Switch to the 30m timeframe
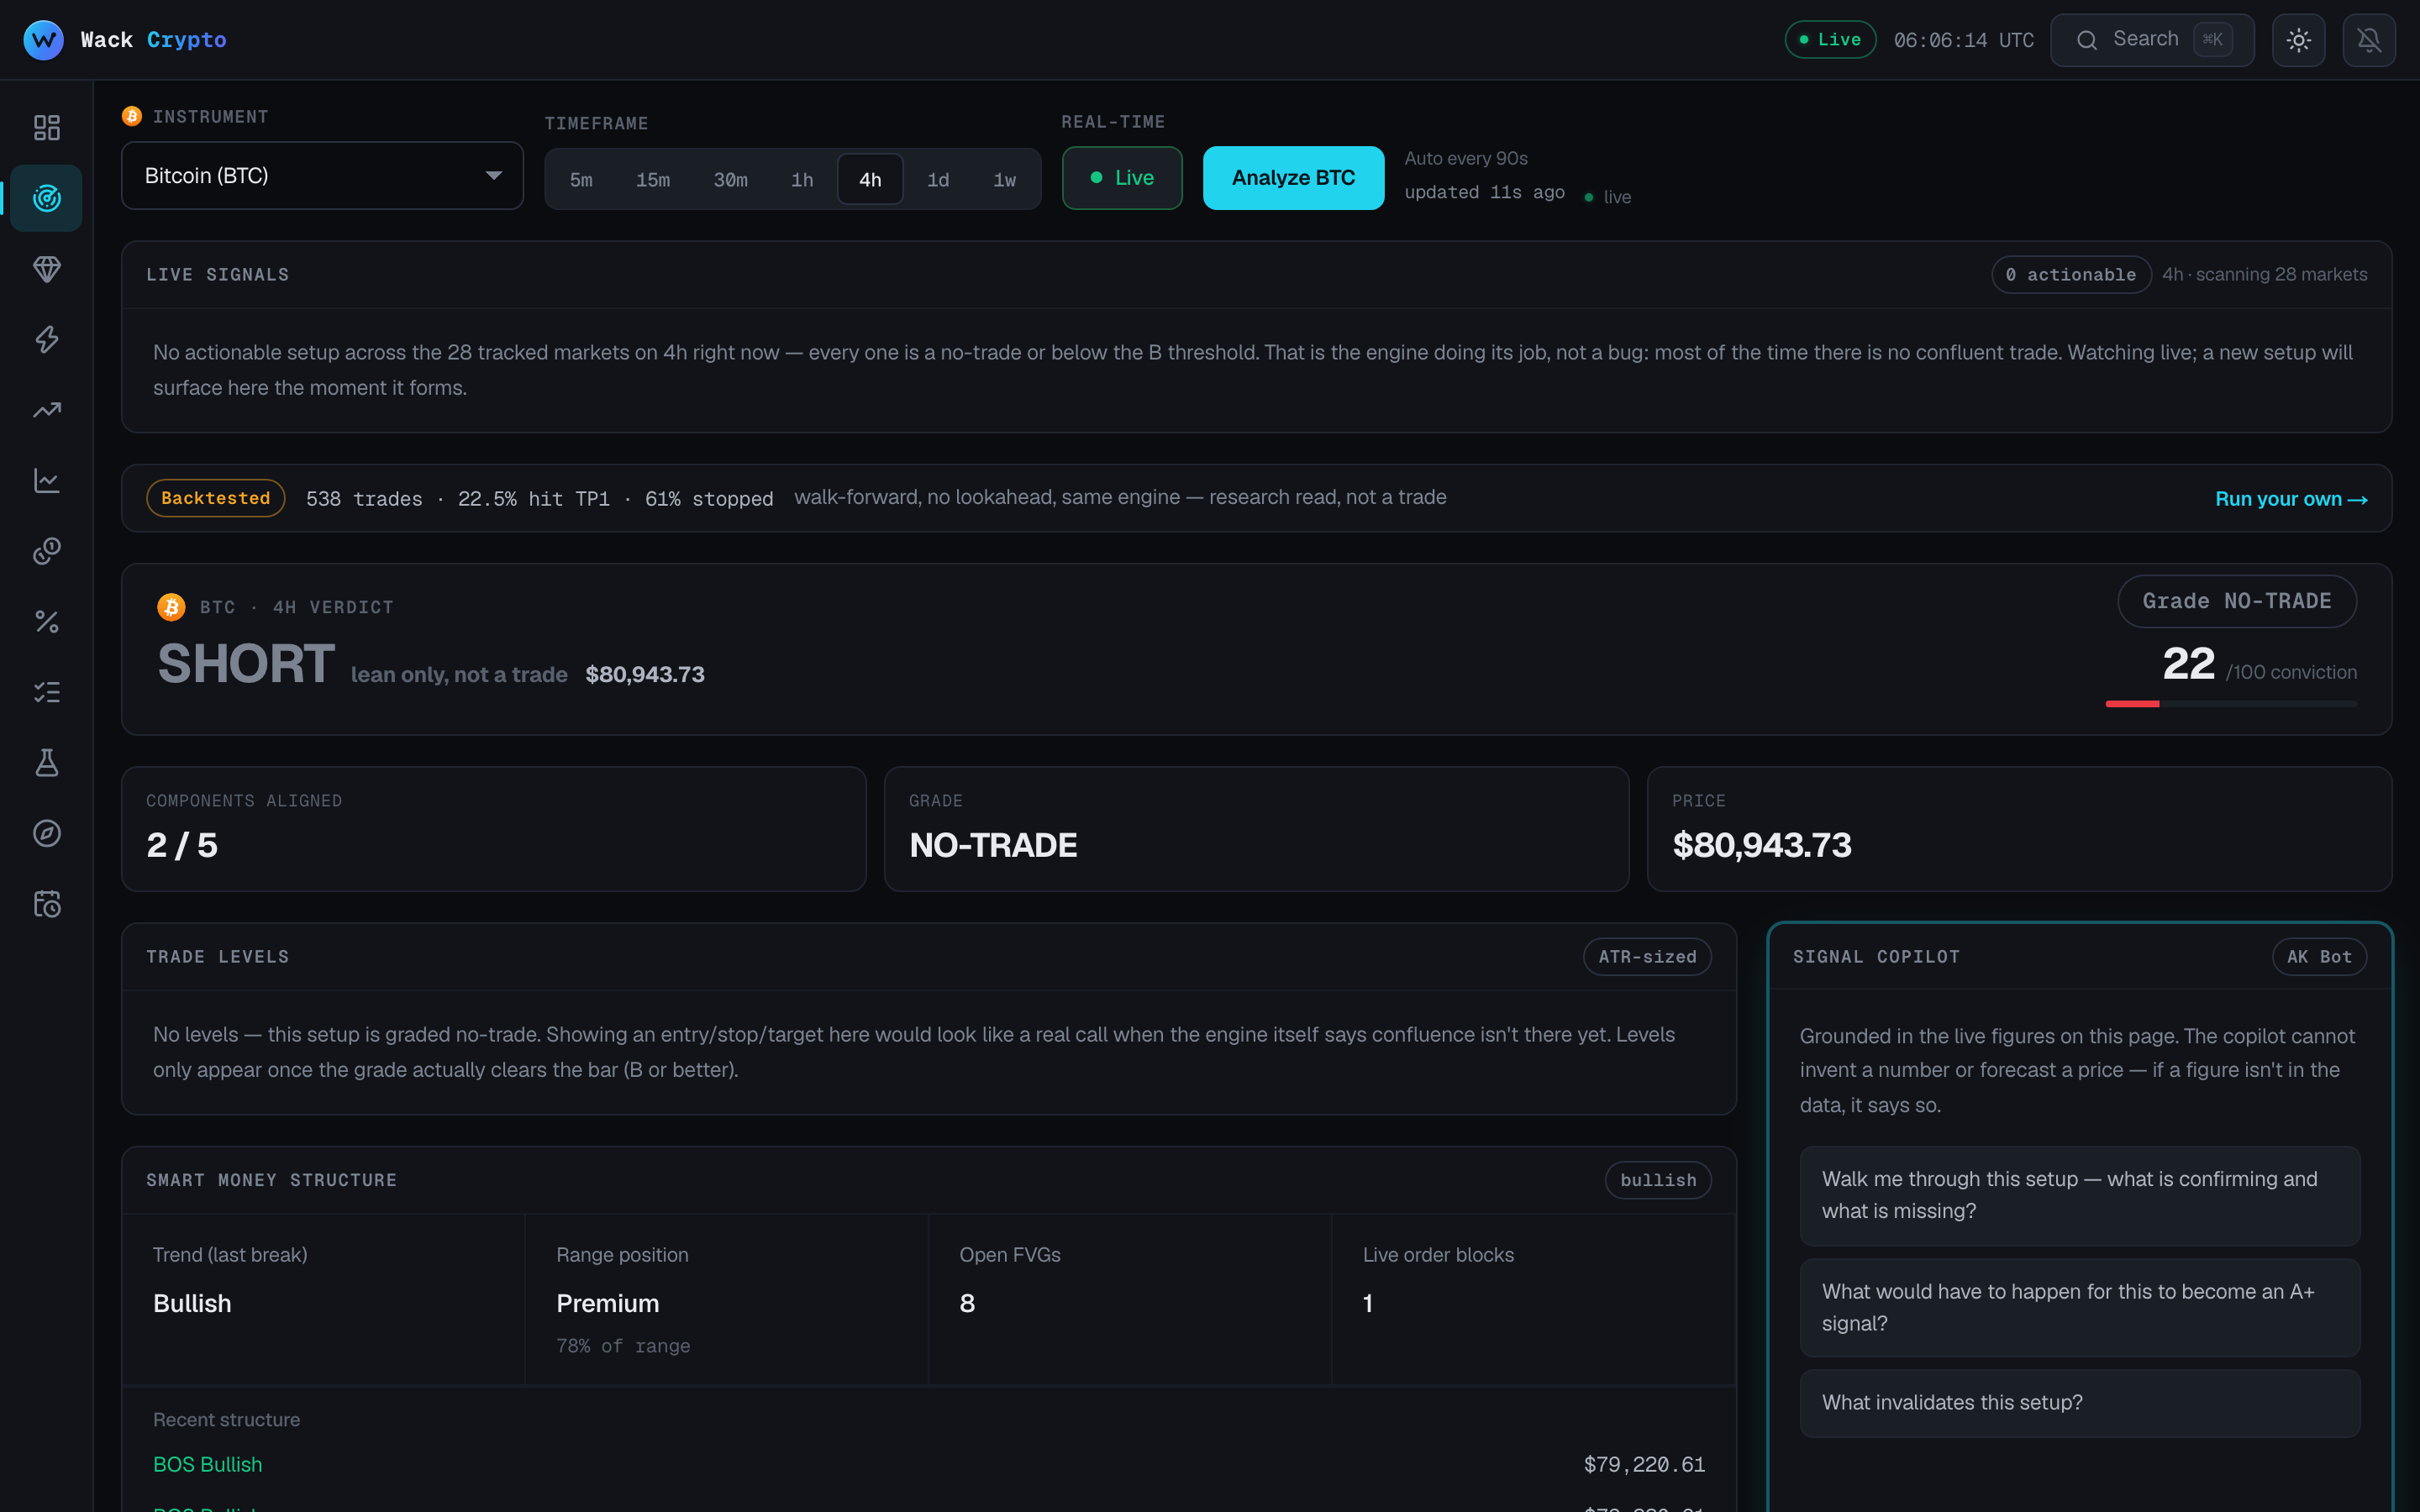 (x=730, y=180)
